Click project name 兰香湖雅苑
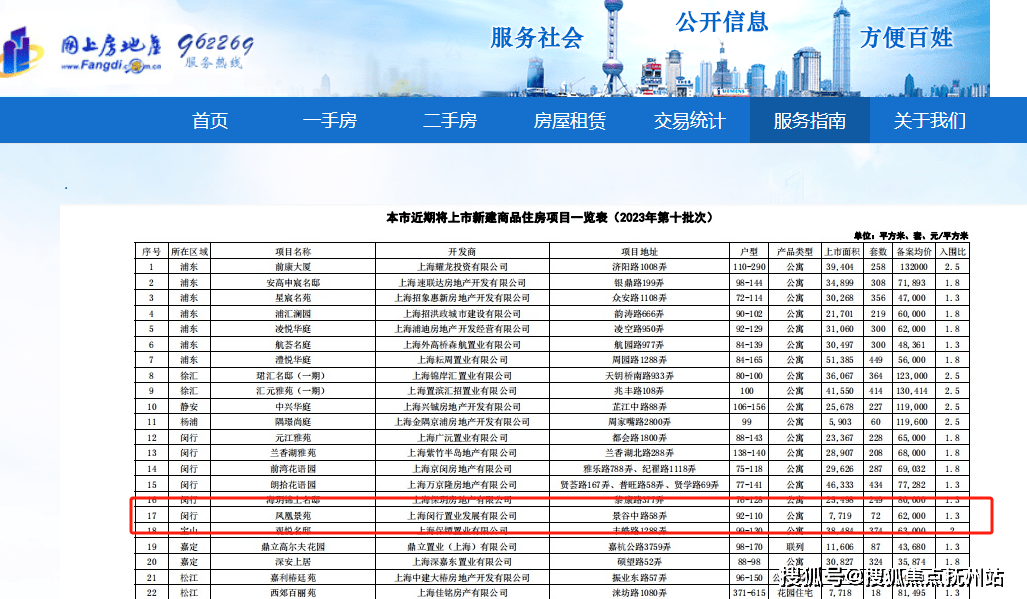 click(293, 453)
